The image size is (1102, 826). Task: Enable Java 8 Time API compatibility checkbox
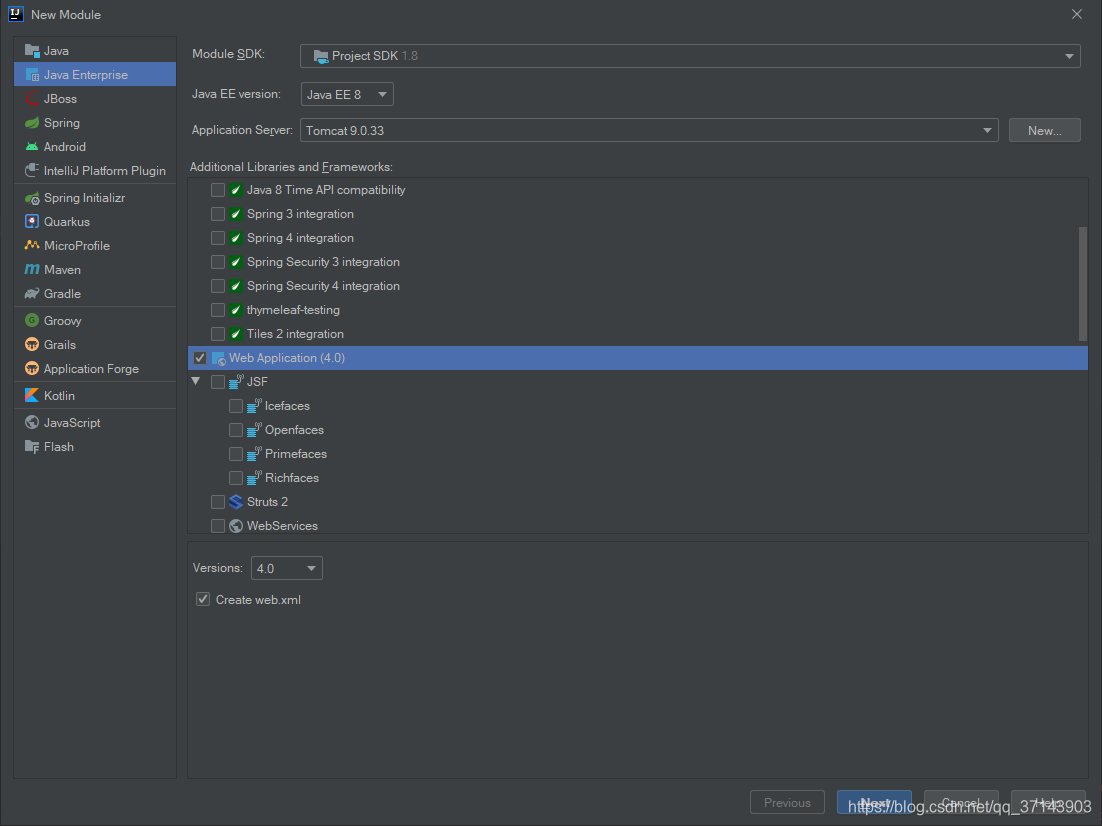tap(218, 190)
